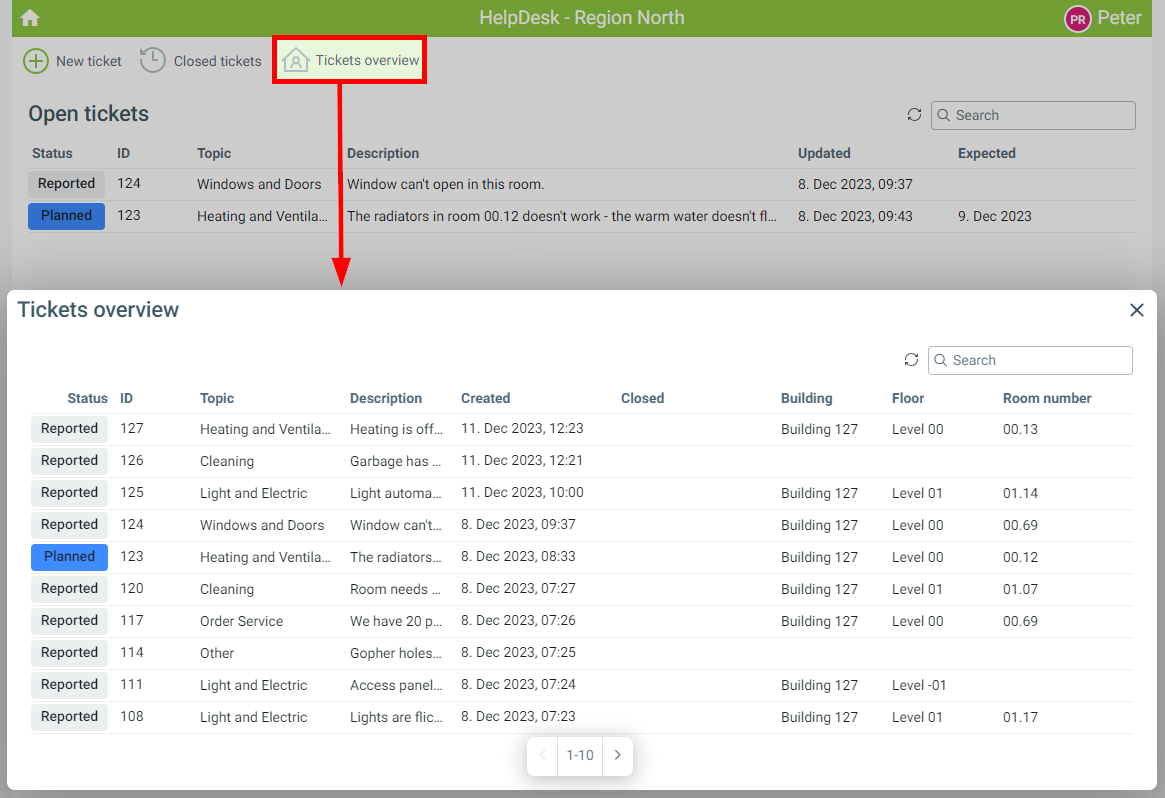The height and width of the screenshot is (798, 1165).
Task: Click the New ticket plus icon
Action: [35, 61]
